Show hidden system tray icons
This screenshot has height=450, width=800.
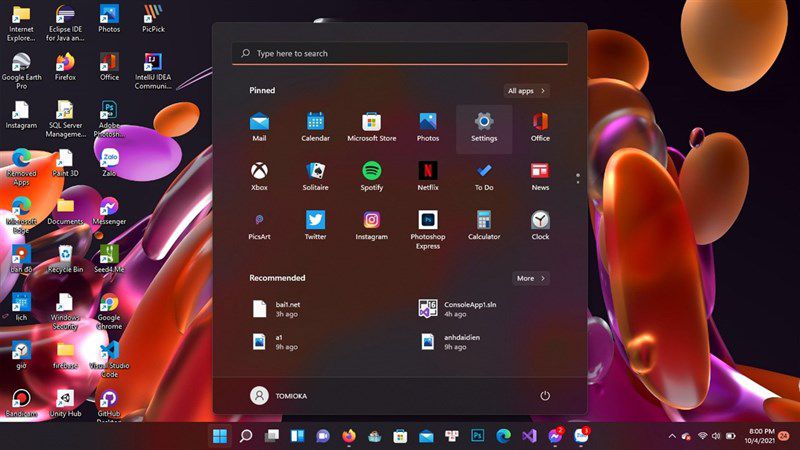point(672,436)
